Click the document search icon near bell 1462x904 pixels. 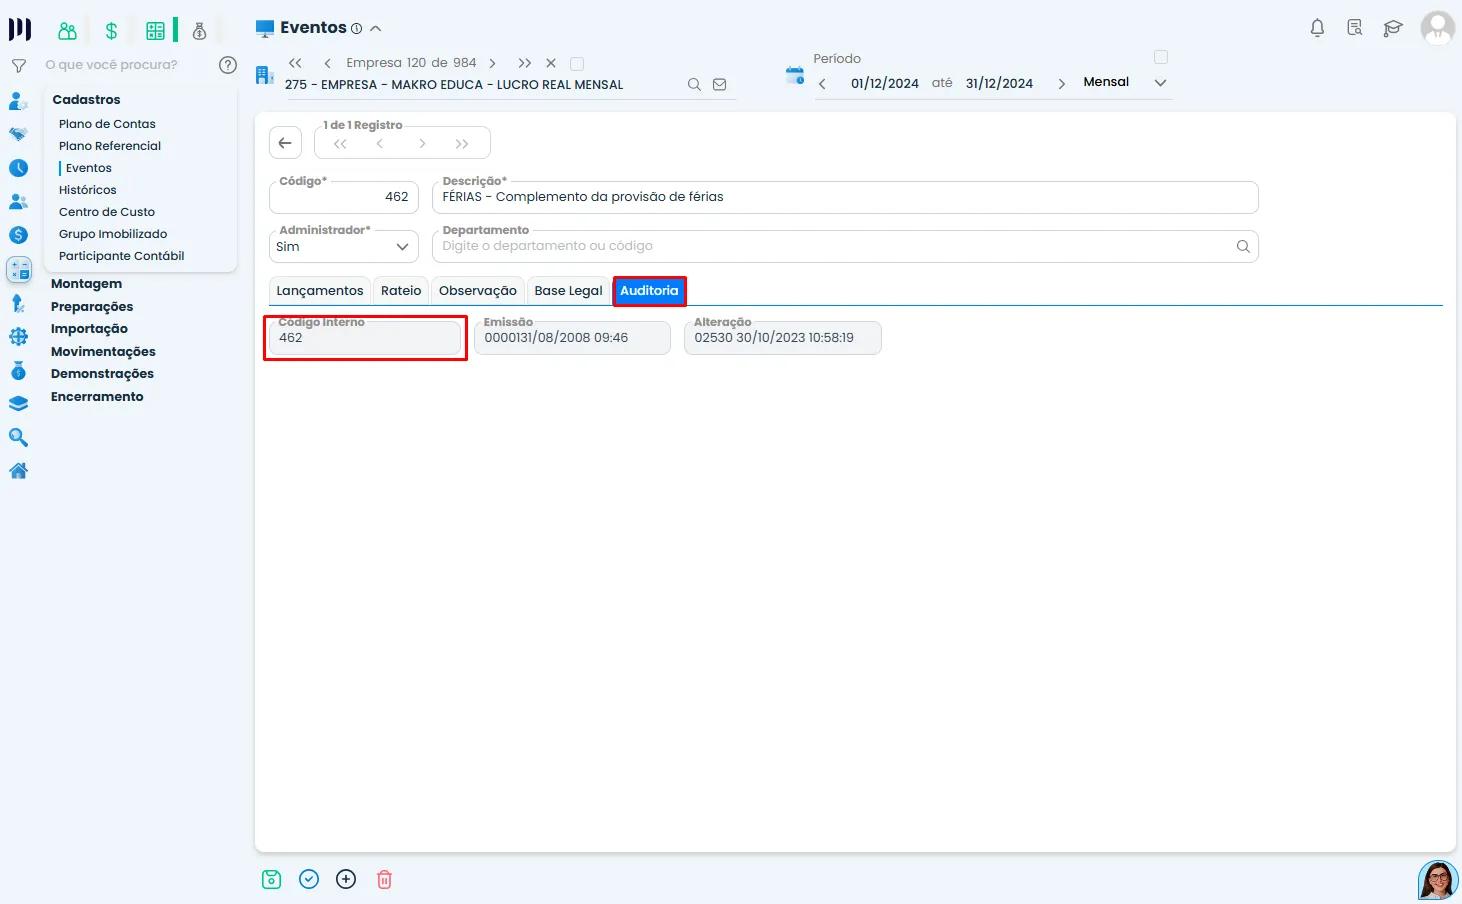coord(1355,28)
